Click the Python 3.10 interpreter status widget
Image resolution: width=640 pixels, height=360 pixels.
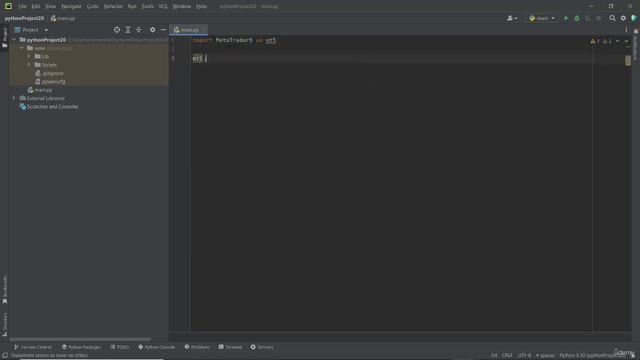(x=592, y=356)
